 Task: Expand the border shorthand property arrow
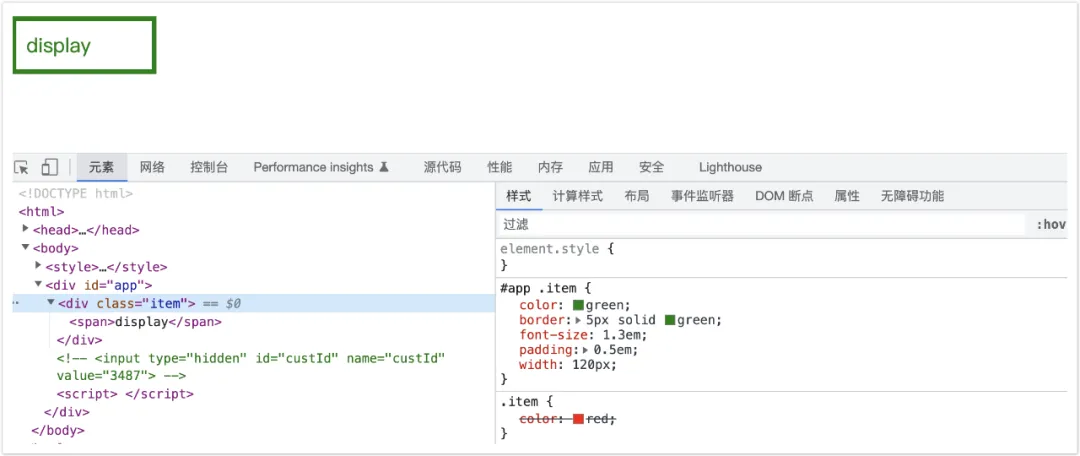click(579, 320)
